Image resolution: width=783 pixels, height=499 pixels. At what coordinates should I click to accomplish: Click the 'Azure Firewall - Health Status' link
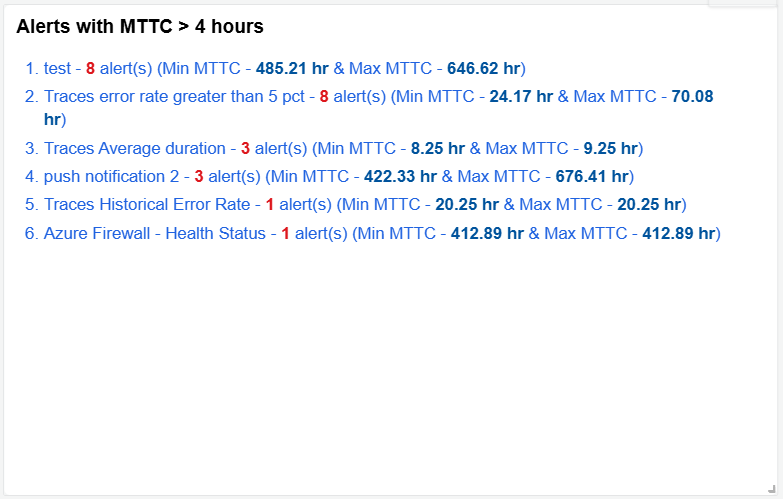(x=155, y=233)
